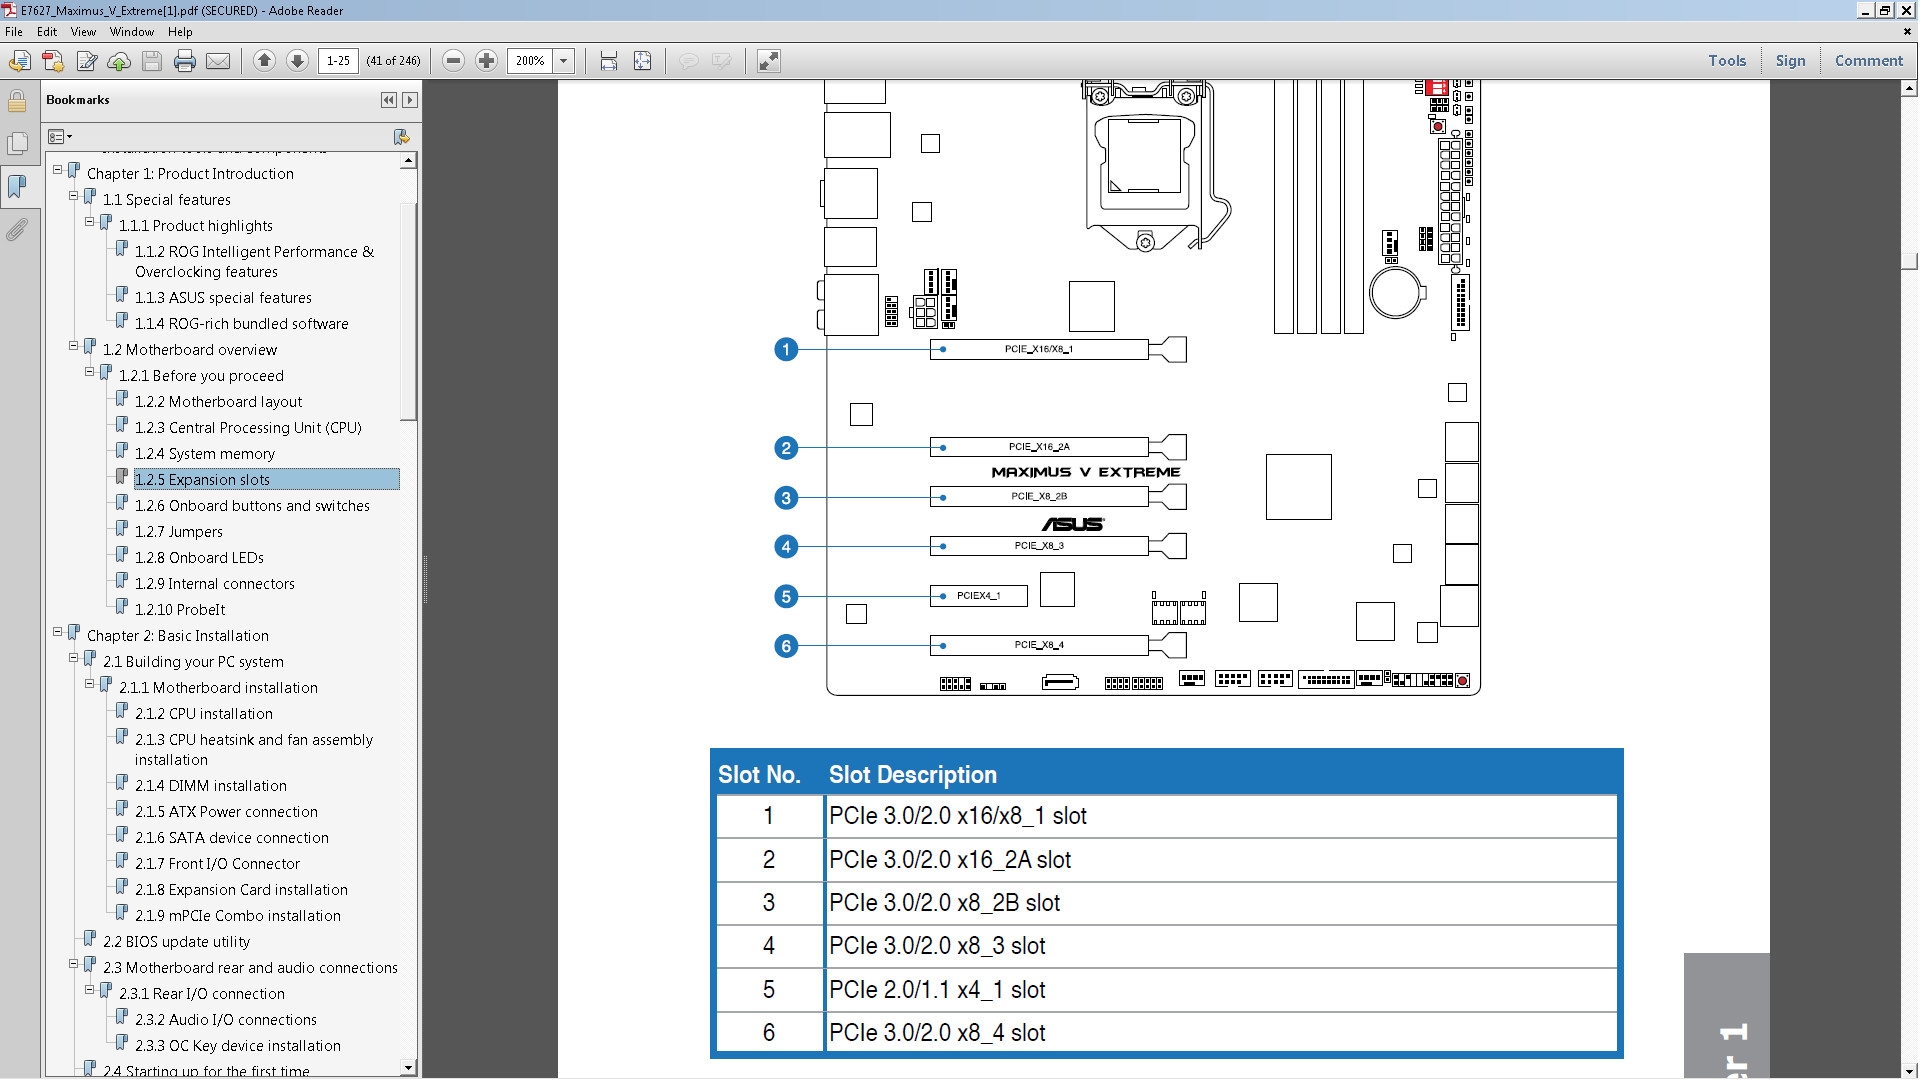Open the Window menu

[132, 32]
